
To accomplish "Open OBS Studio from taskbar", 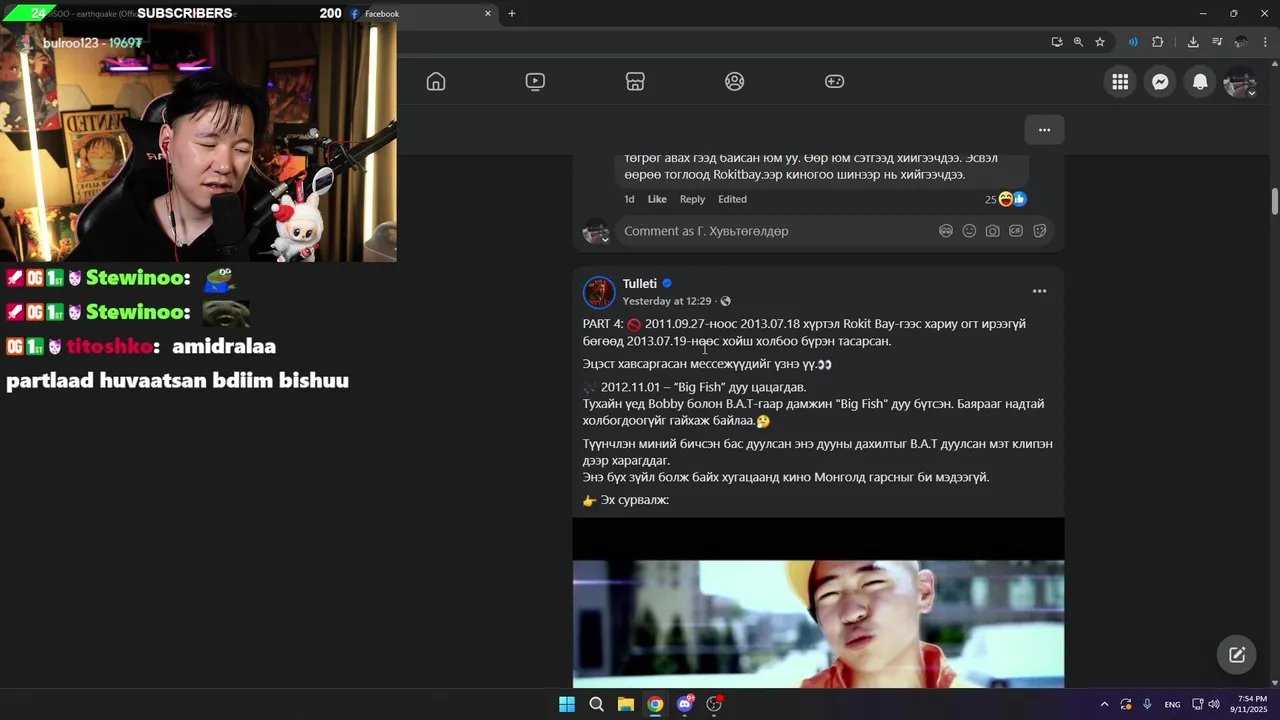I will [x=714, y=704].
